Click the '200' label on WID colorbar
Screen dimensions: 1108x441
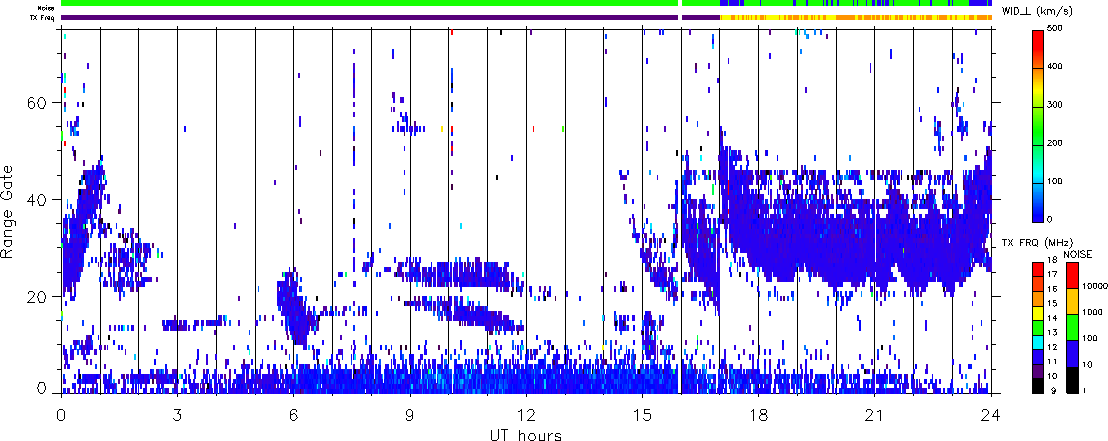tap(1054, 144)
